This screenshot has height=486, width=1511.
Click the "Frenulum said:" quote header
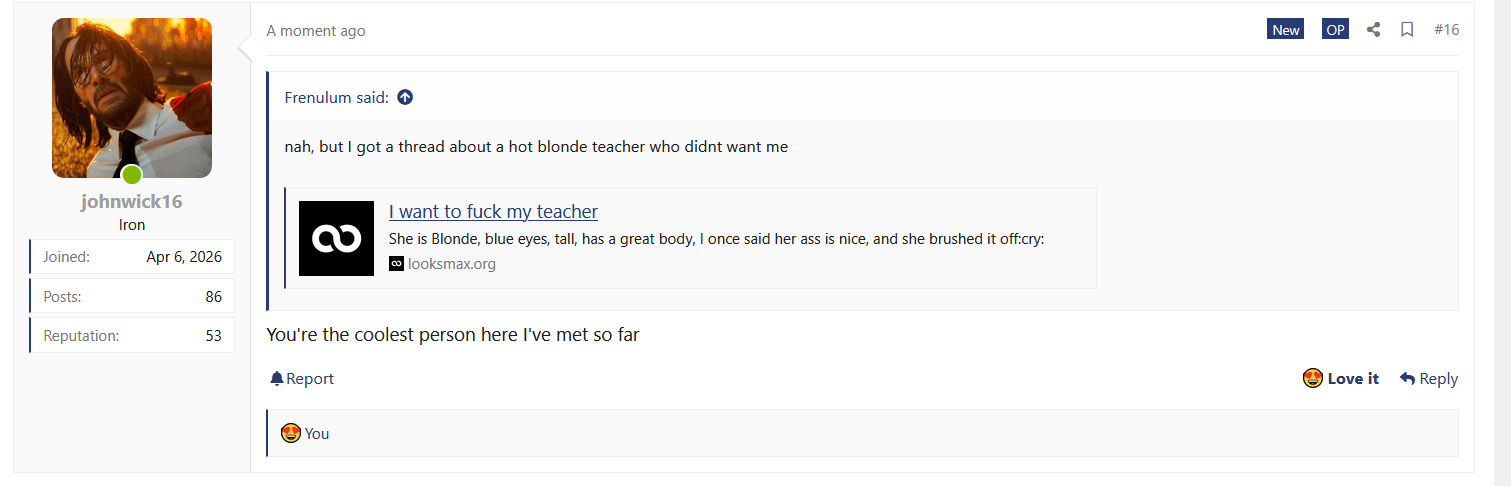tap(336, 97)
